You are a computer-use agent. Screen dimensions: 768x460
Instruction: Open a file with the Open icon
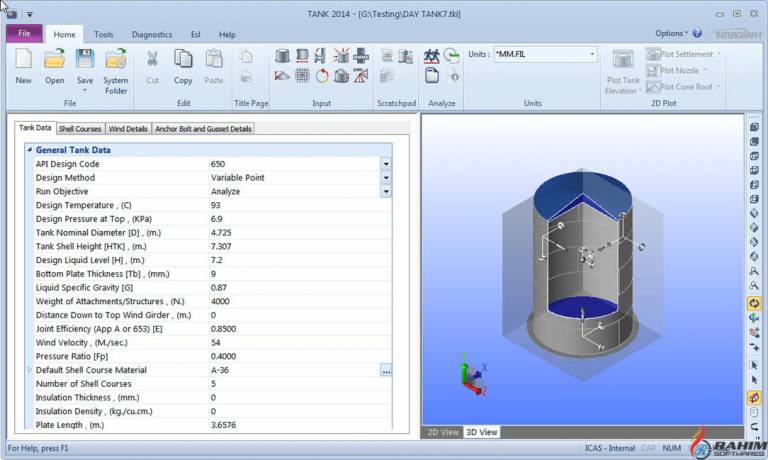[54, 59]
